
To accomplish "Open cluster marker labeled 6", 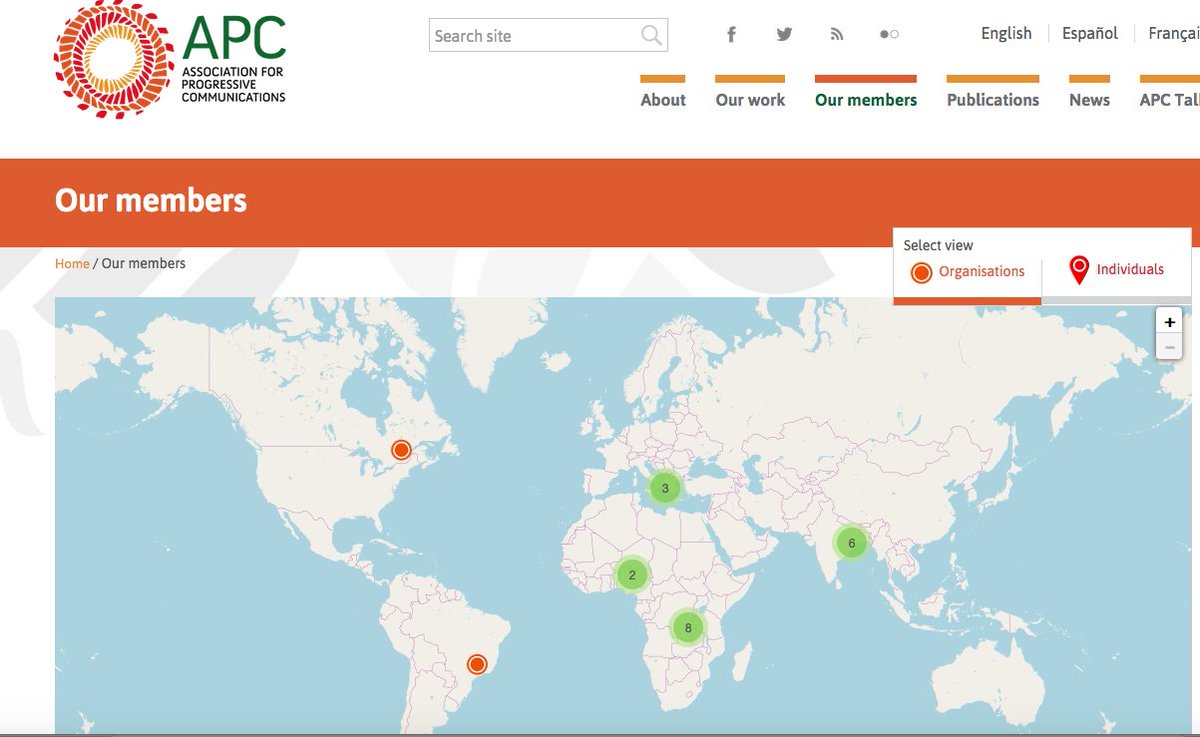I will (851, 543).
